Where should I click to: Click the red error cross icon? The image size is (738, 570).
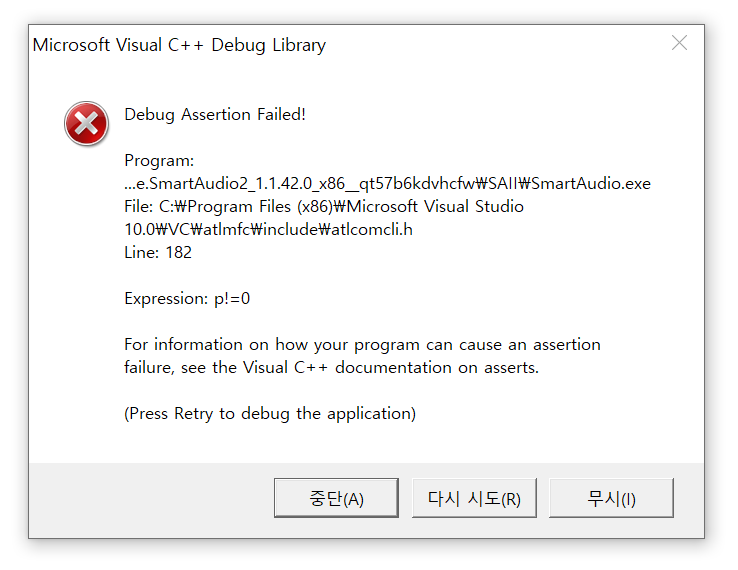pos(87,124)
